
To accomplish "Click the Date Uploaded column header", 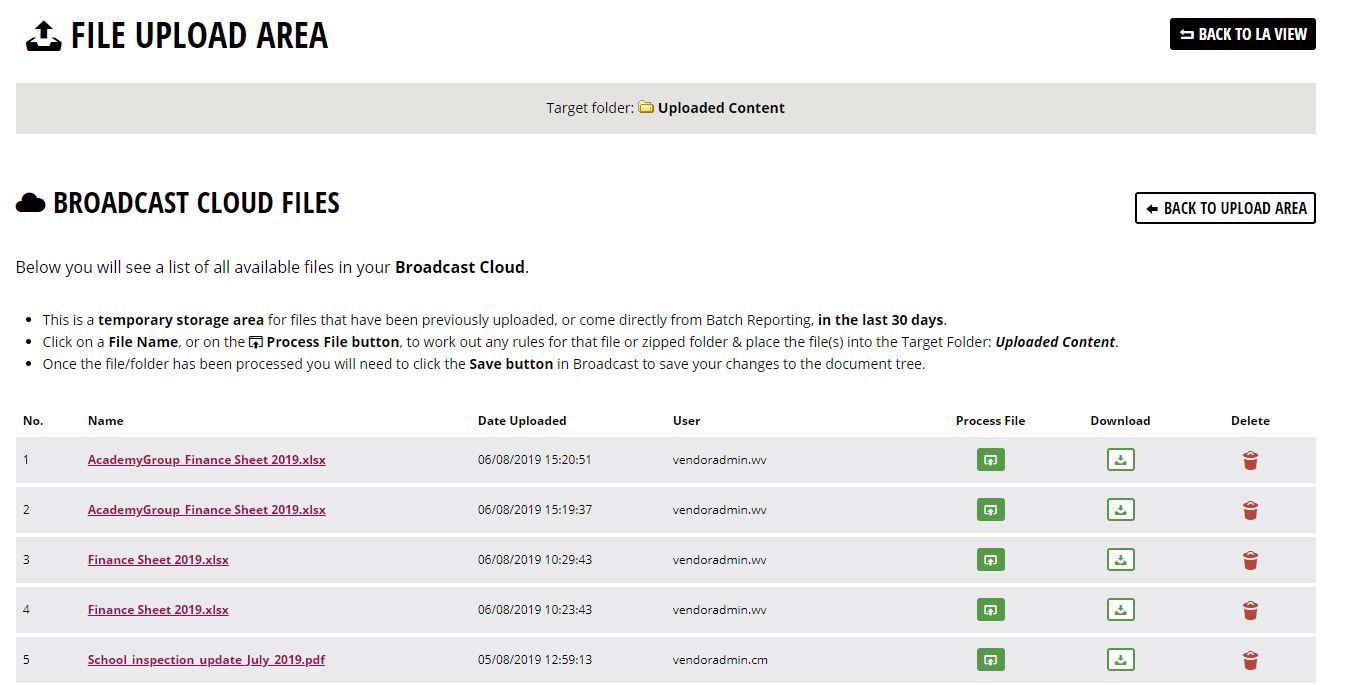I will click(x=522, y=421).
